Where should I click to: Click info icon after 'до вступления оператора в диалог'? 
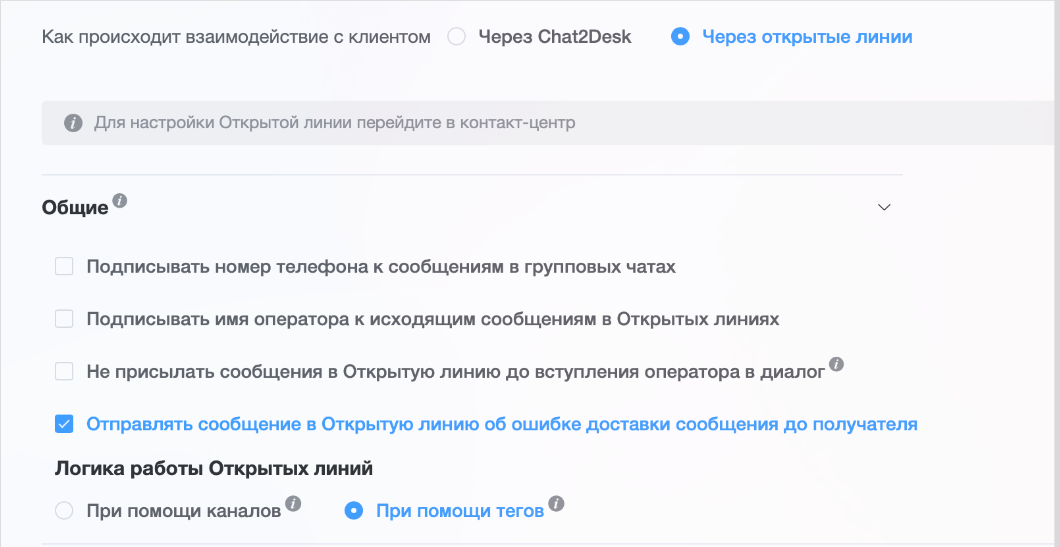click(x=837, y=365)
